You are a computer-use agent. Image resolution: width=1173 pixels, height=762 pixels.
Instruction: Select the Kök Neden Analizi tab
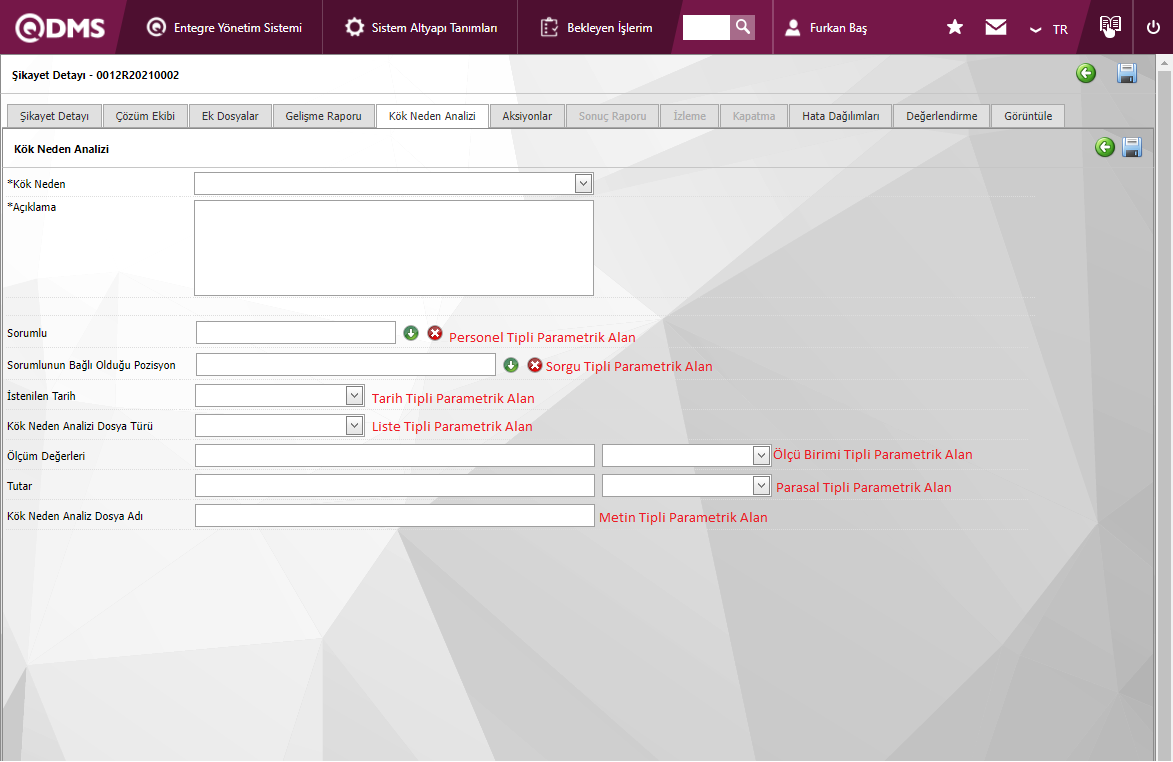[x=432, y=116]
